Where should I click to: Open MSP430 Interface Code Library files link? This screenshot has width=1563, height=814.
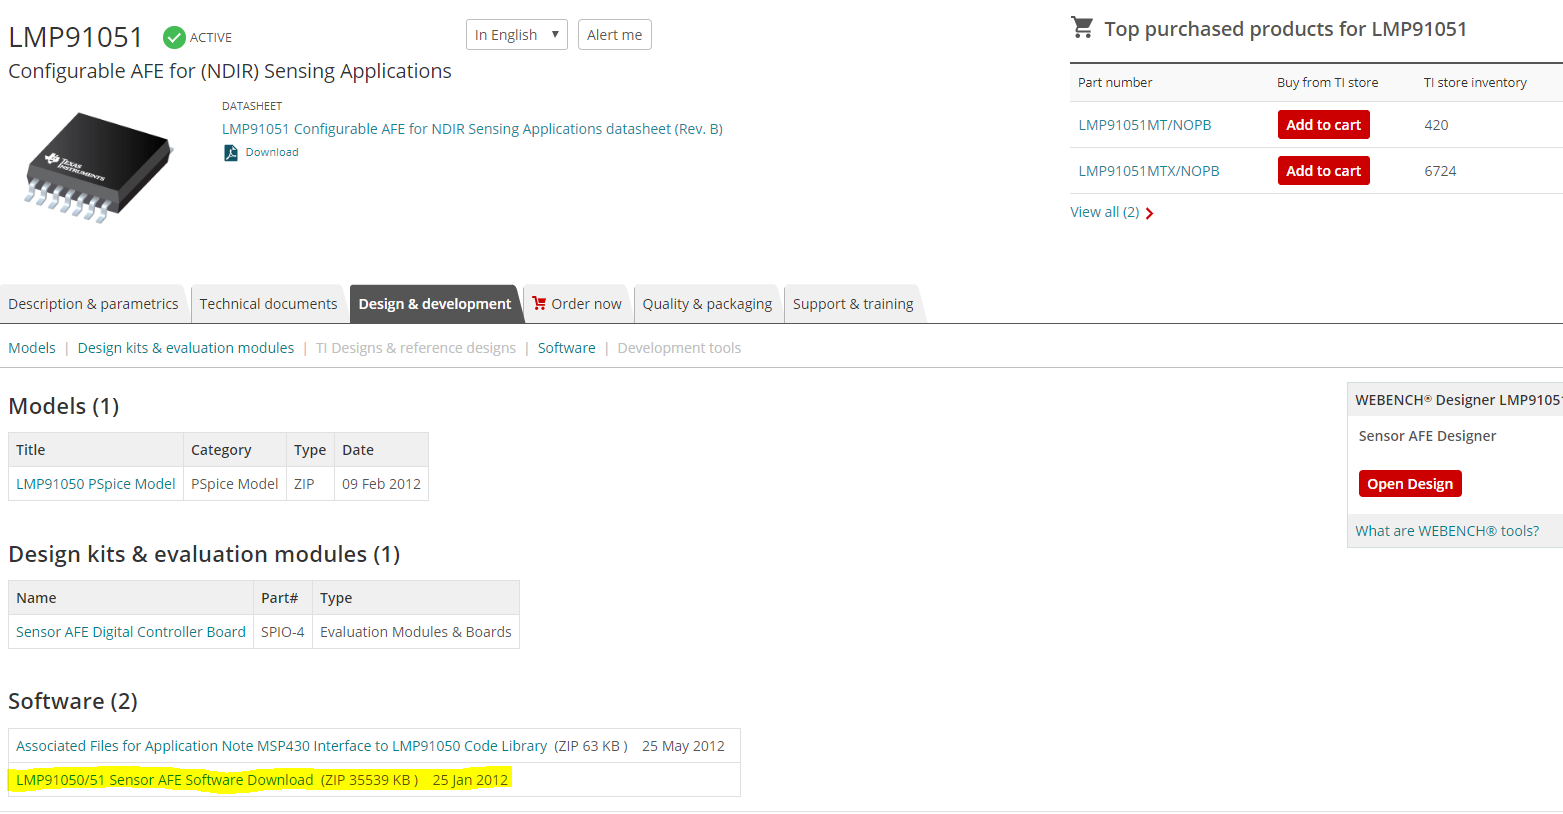[281, 746]
